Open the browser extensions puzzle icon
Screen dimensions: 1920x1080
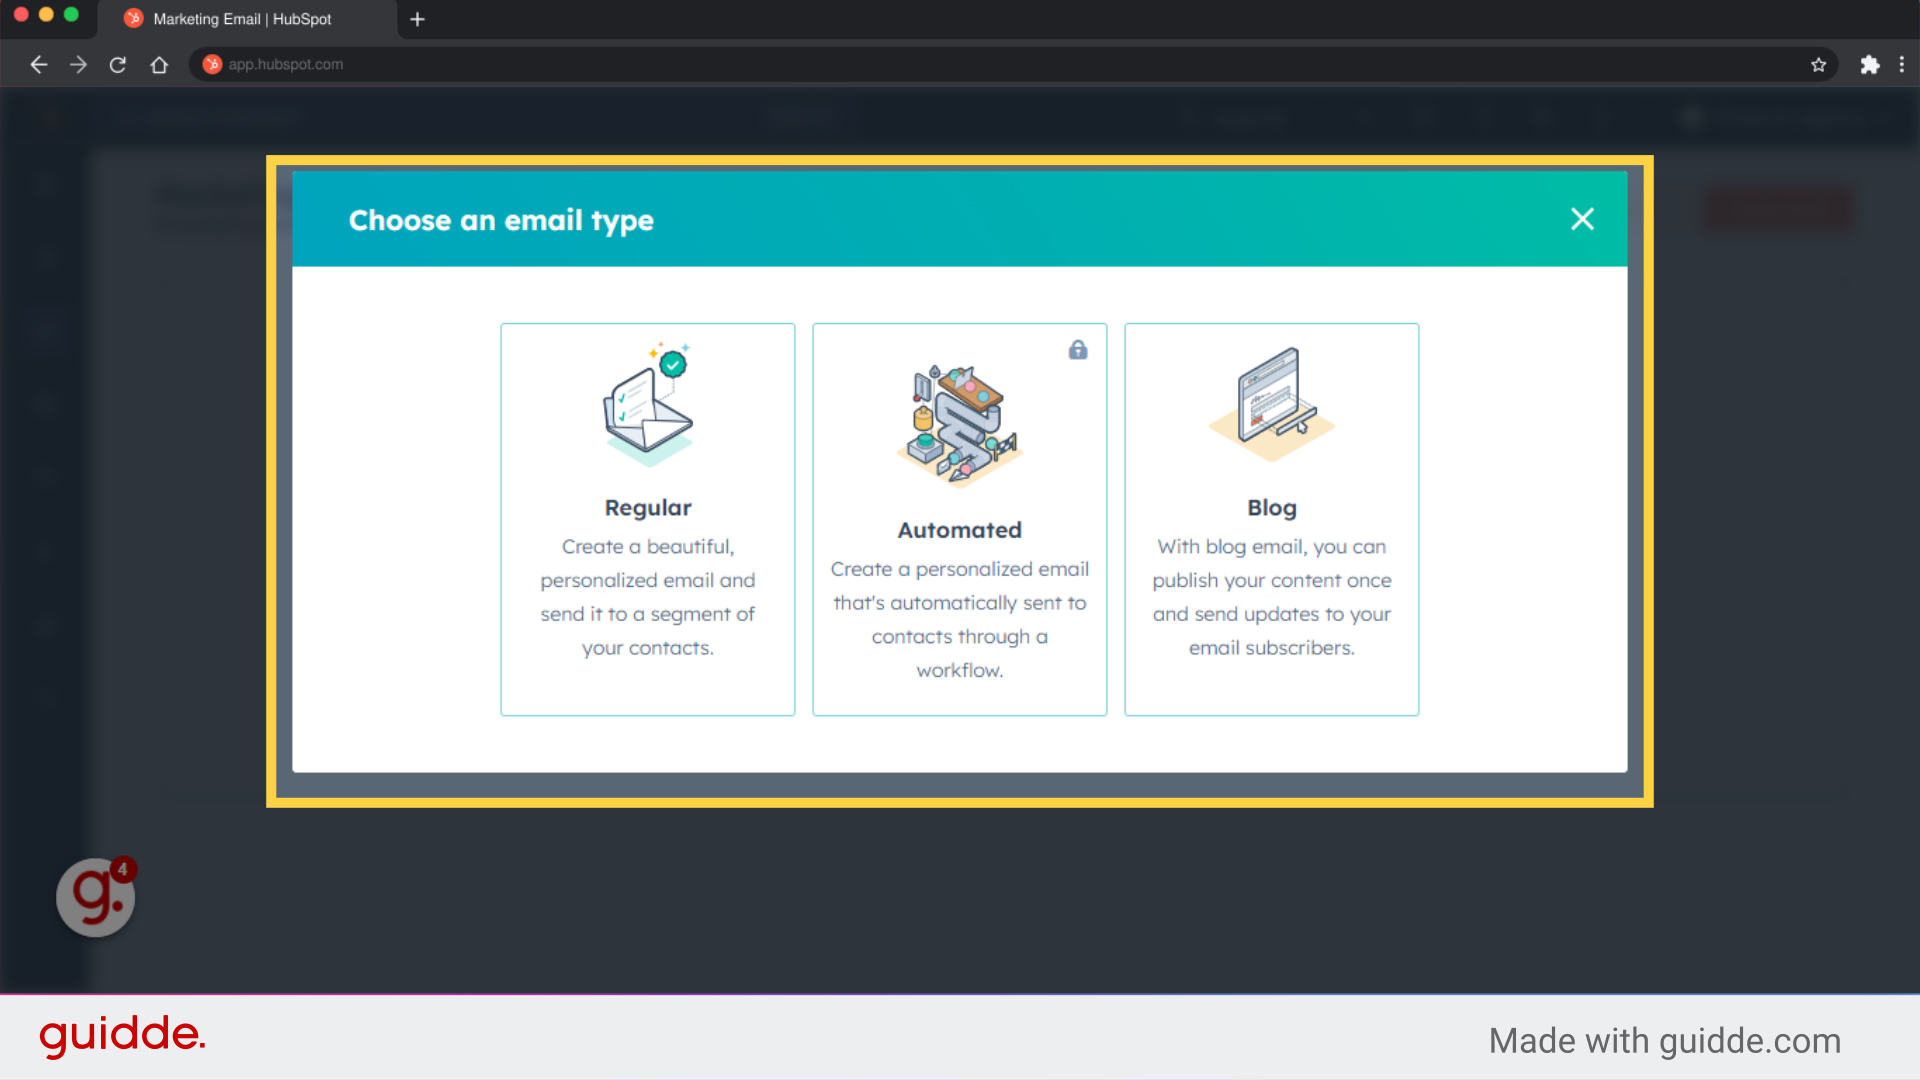1869,65
